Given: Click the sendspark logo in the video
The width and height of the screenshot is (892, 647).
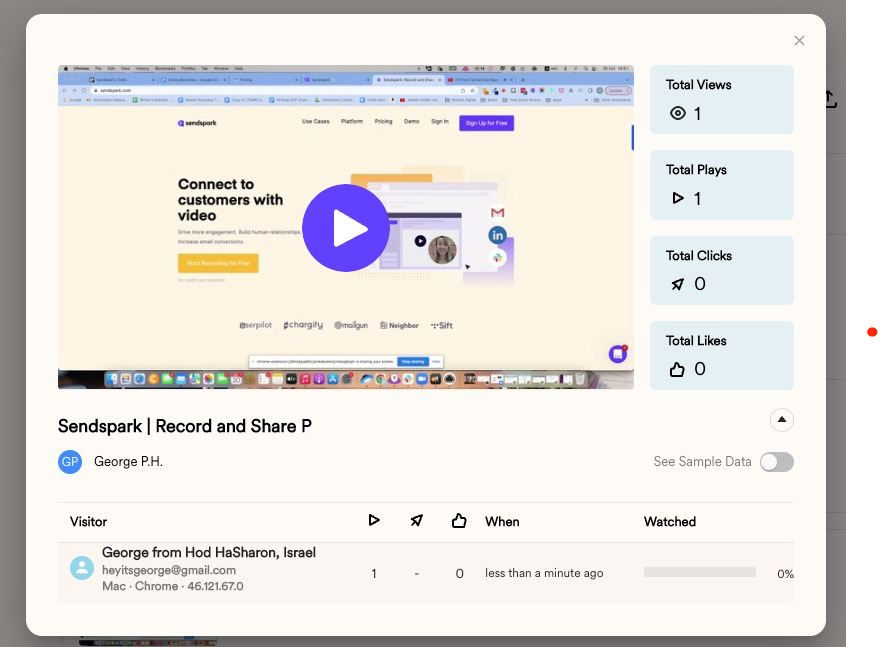Looking at the screenshot, I should (x=197, y=123).
